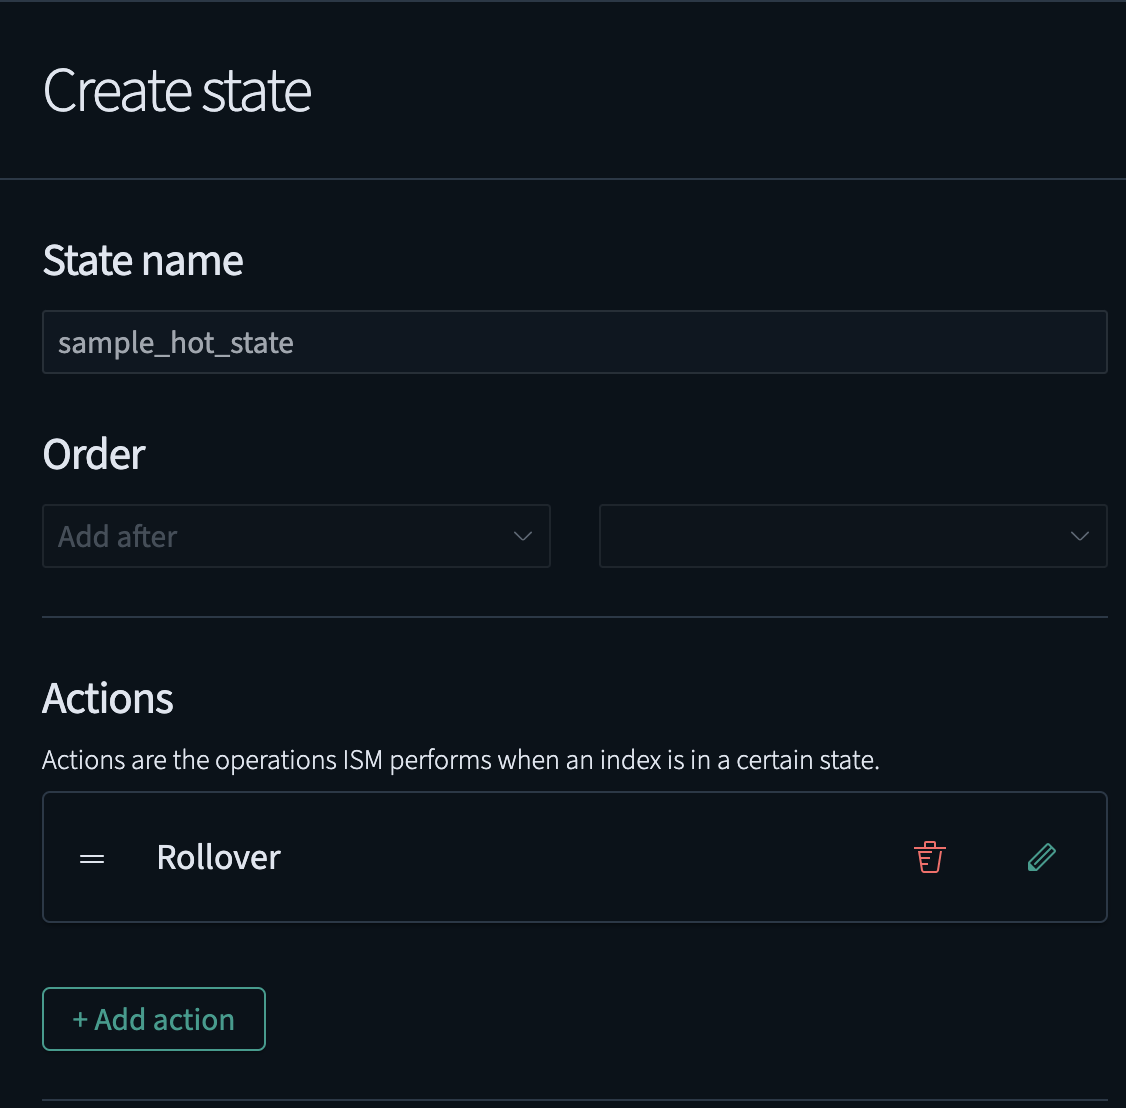This screenshot has height=1108, width=1126.
Task: Click the plus sign on Add action
Action: (x=80, y=1020)
